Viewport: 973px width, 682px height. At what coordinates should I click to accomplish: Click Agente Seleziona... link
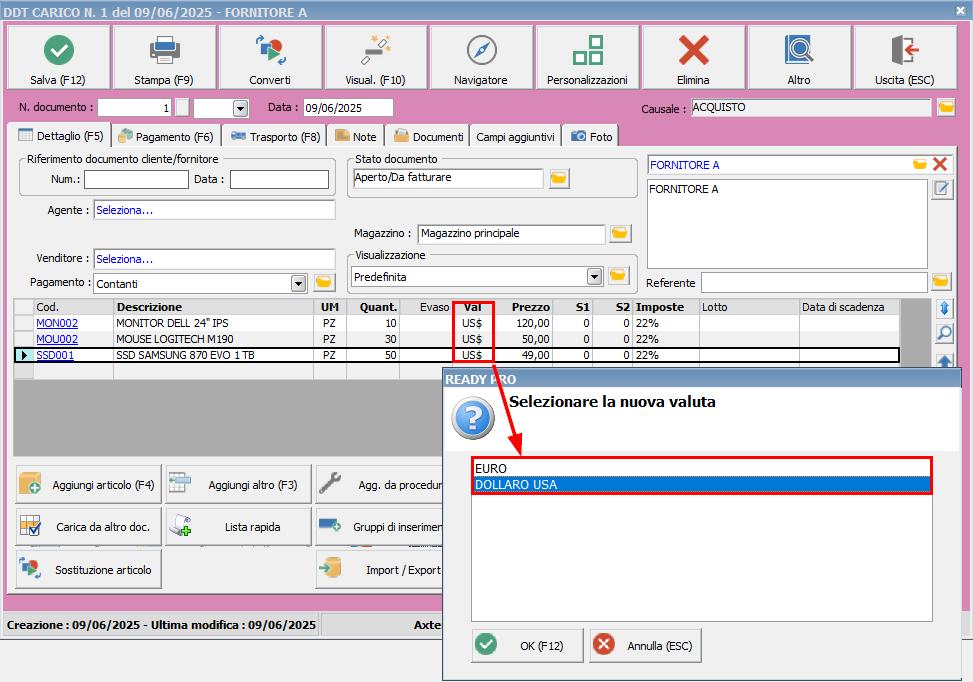tap(124, 210)
